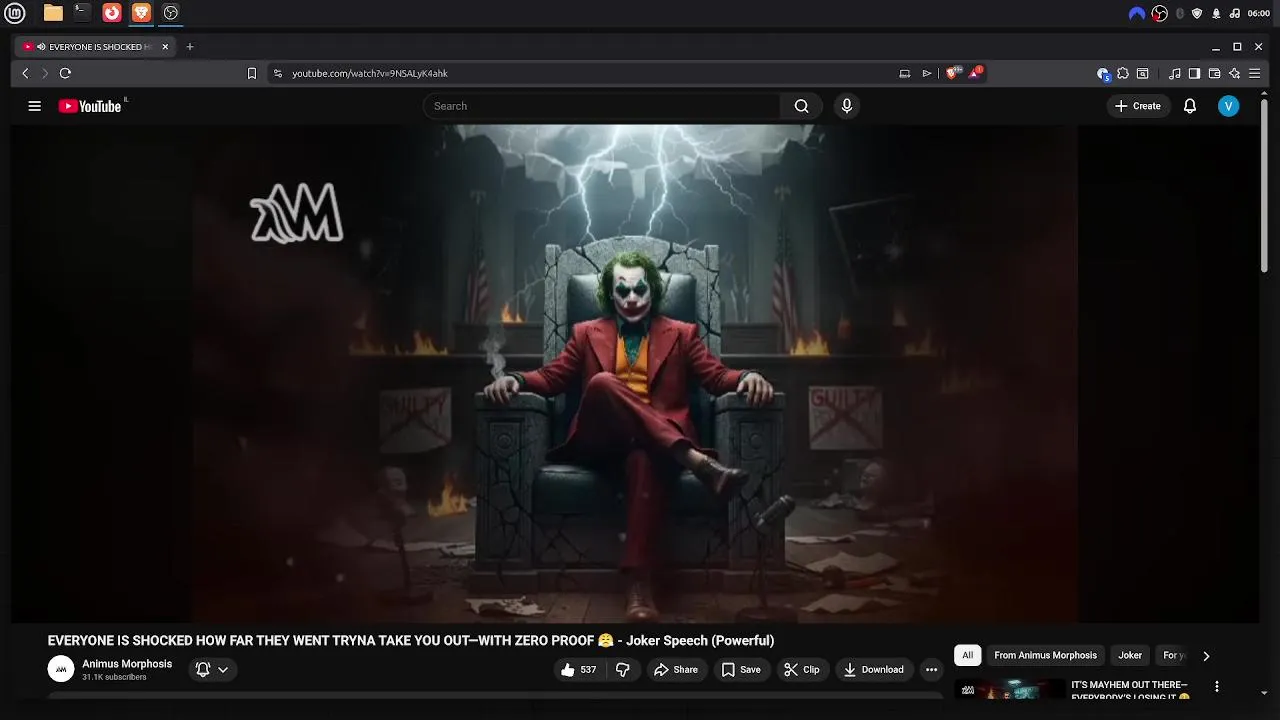Open the browser main menu
This screenshot has height=720, width=1280.
1255,73
